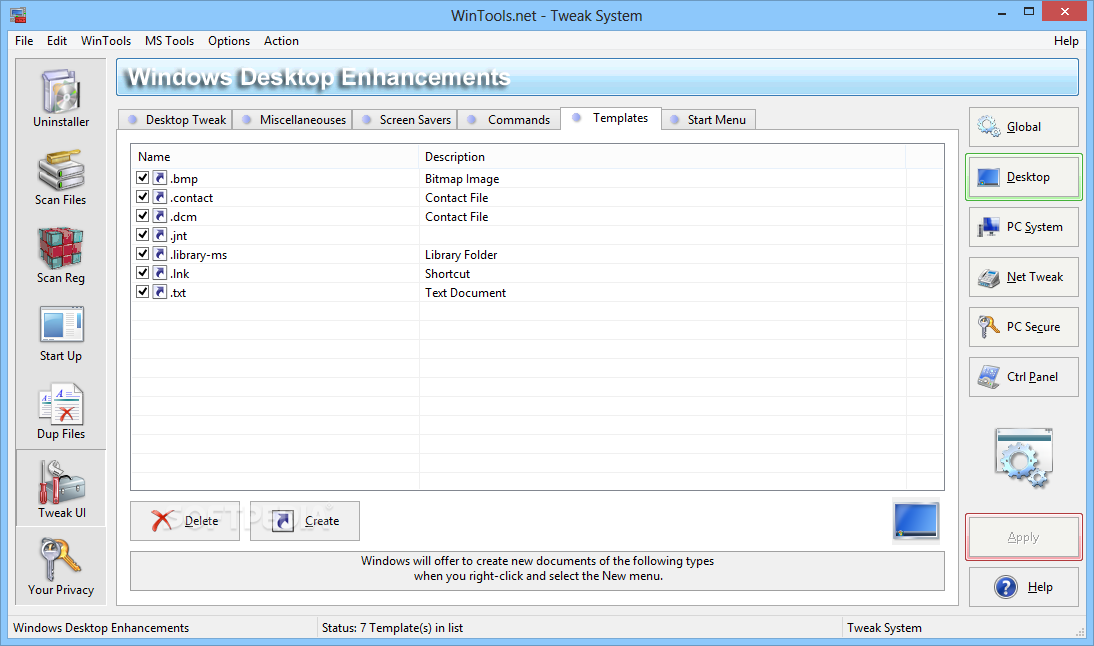
Task: Click the shortcut icon beside .jnt
Action: 160,234
